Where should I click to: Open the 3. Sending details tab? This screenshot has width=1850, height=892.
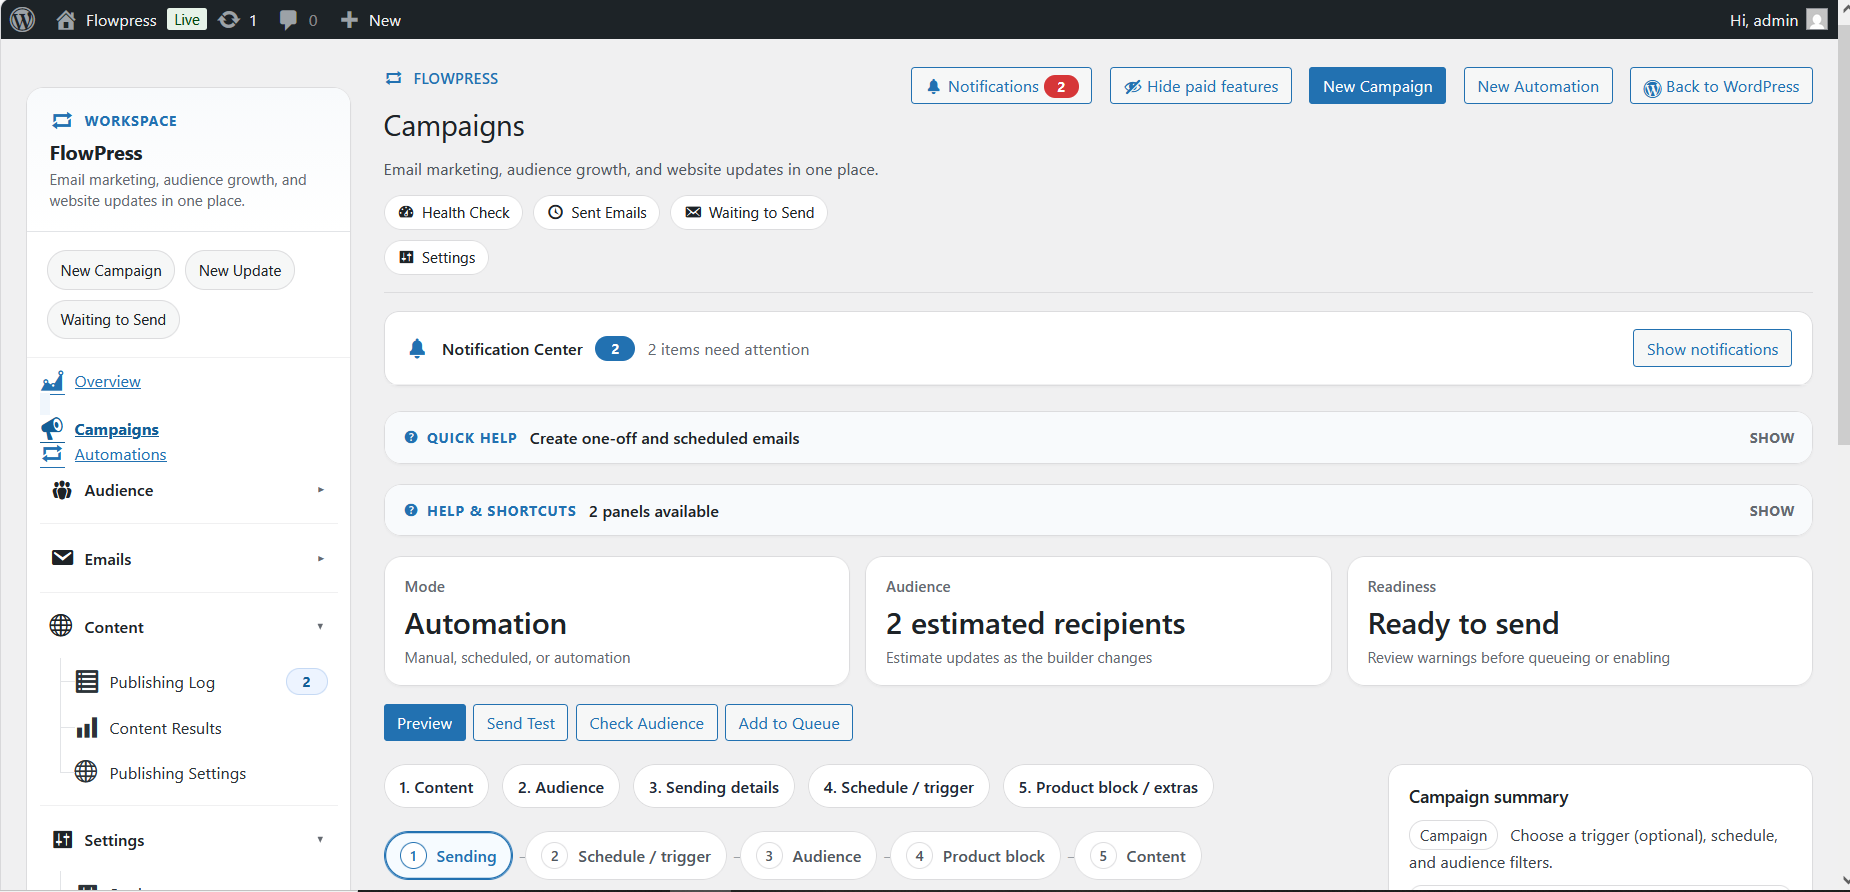[714, 787]
